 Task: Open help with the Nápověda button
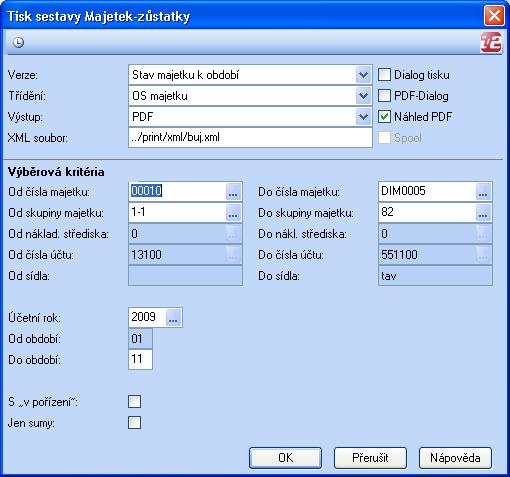tap(455, 458)
